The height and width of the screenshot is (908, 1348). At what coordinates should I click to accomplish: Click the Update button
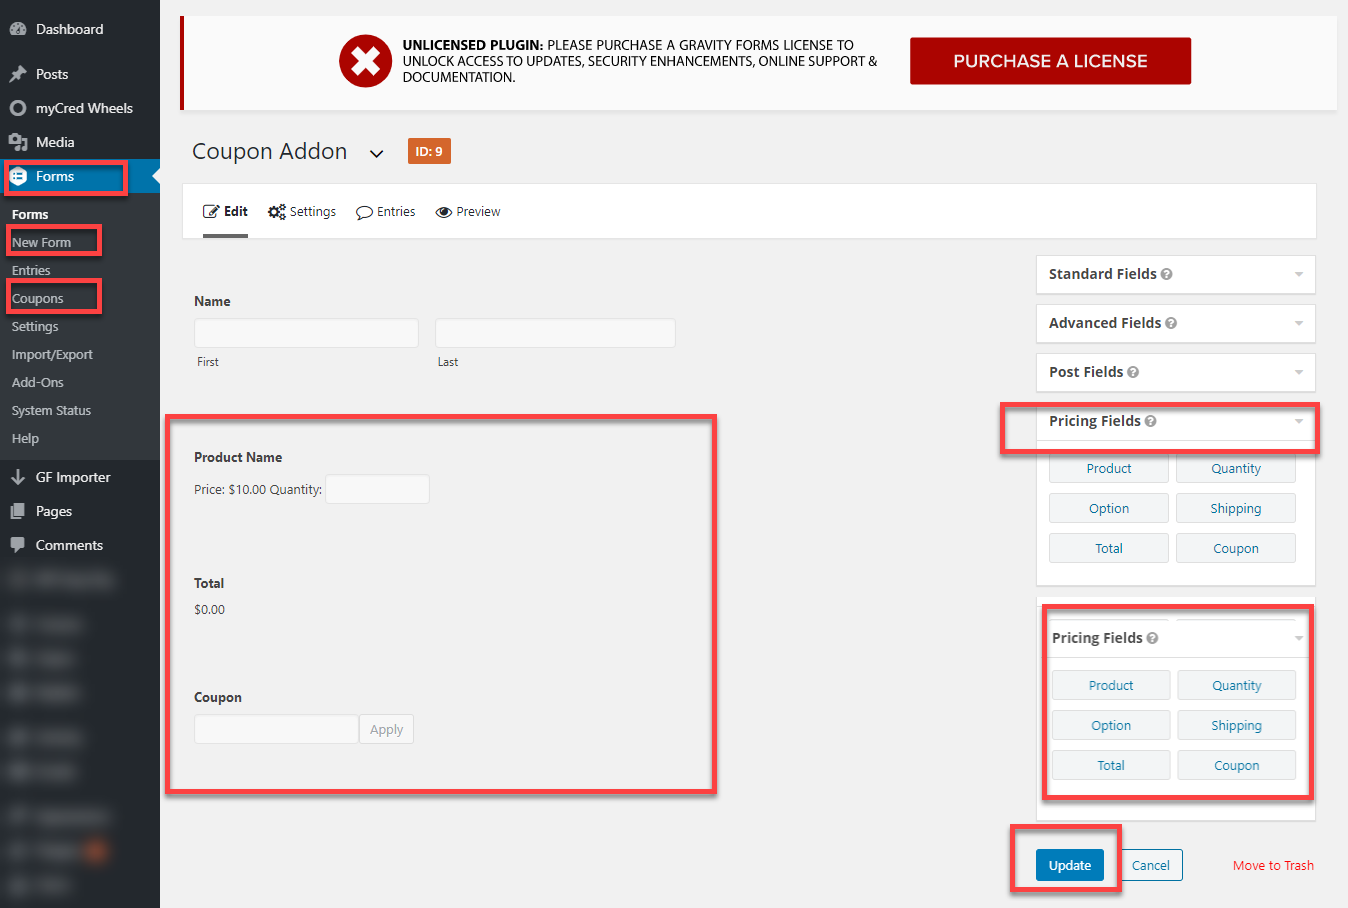coord(1069,865)
